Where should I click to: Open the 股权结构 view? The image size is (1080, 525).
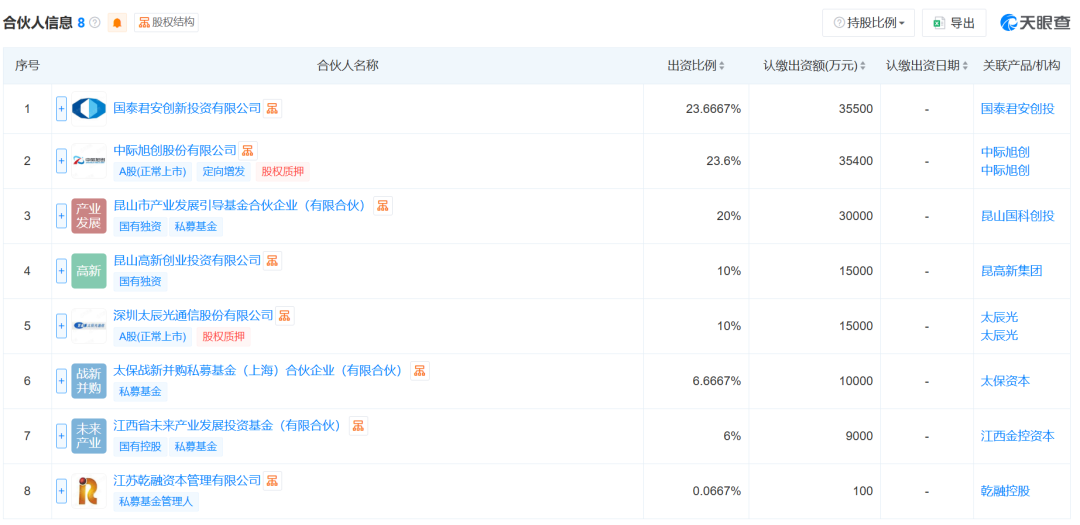click(x=166, y=22)
